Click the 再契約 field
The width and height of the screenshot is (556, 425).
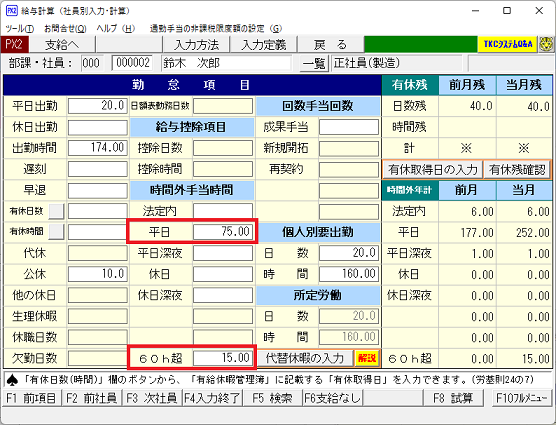[x=349, y=169]
